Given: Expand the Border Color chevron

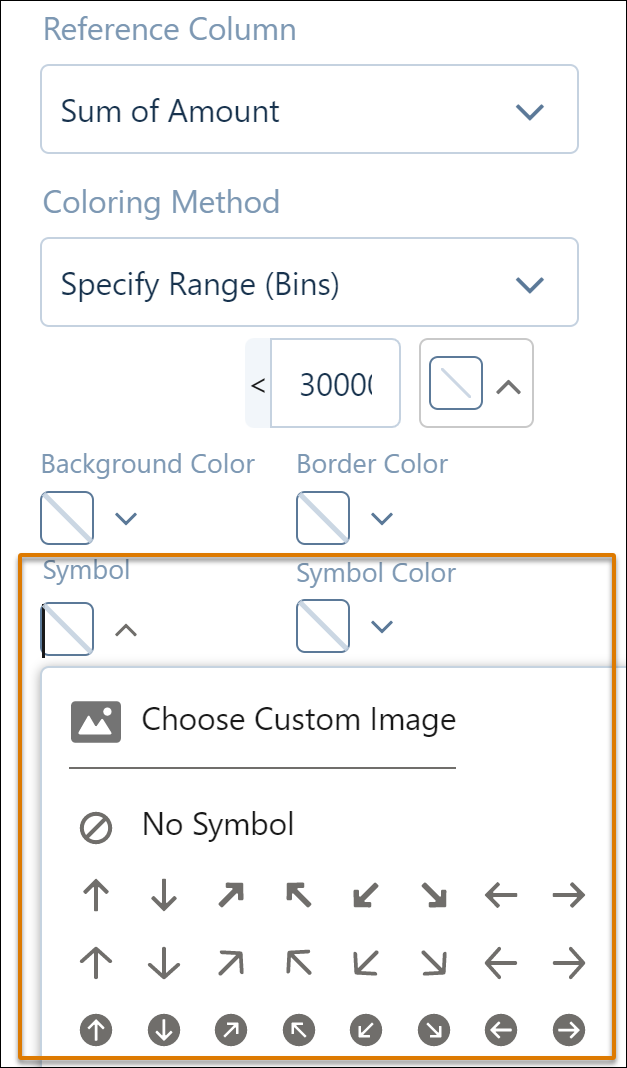Looking at the screenshot, I should pyautogui.click(x=382, y=519).
